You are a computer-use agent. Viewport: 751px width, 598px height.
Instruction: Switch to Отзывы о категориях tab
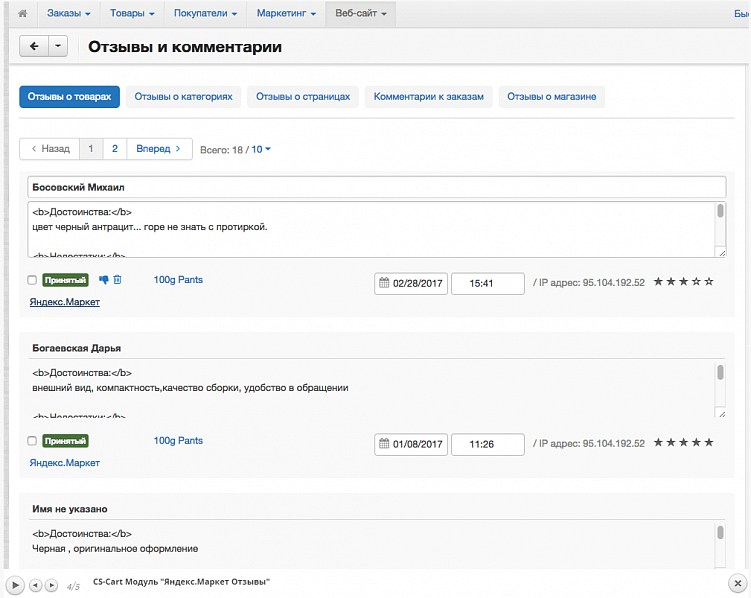pos(183,97)
